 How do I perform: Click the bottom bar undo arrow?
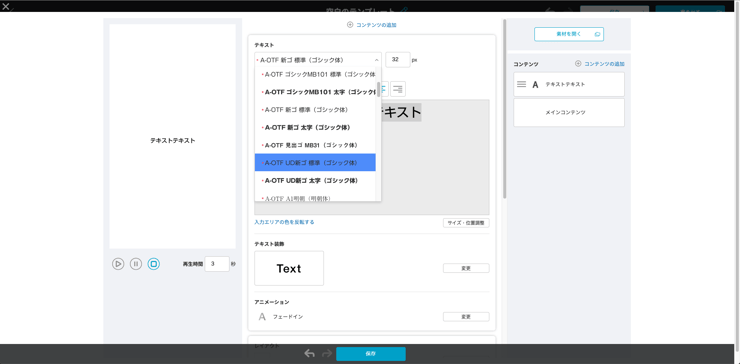click(x=310, y=354)
